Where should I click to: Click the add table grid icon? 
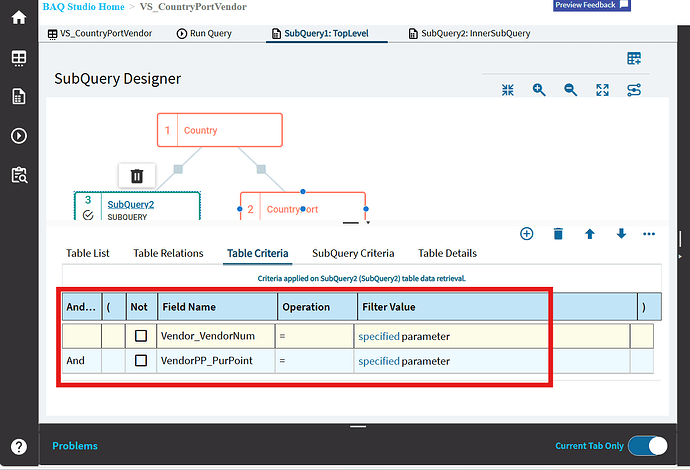click(634, 58)
